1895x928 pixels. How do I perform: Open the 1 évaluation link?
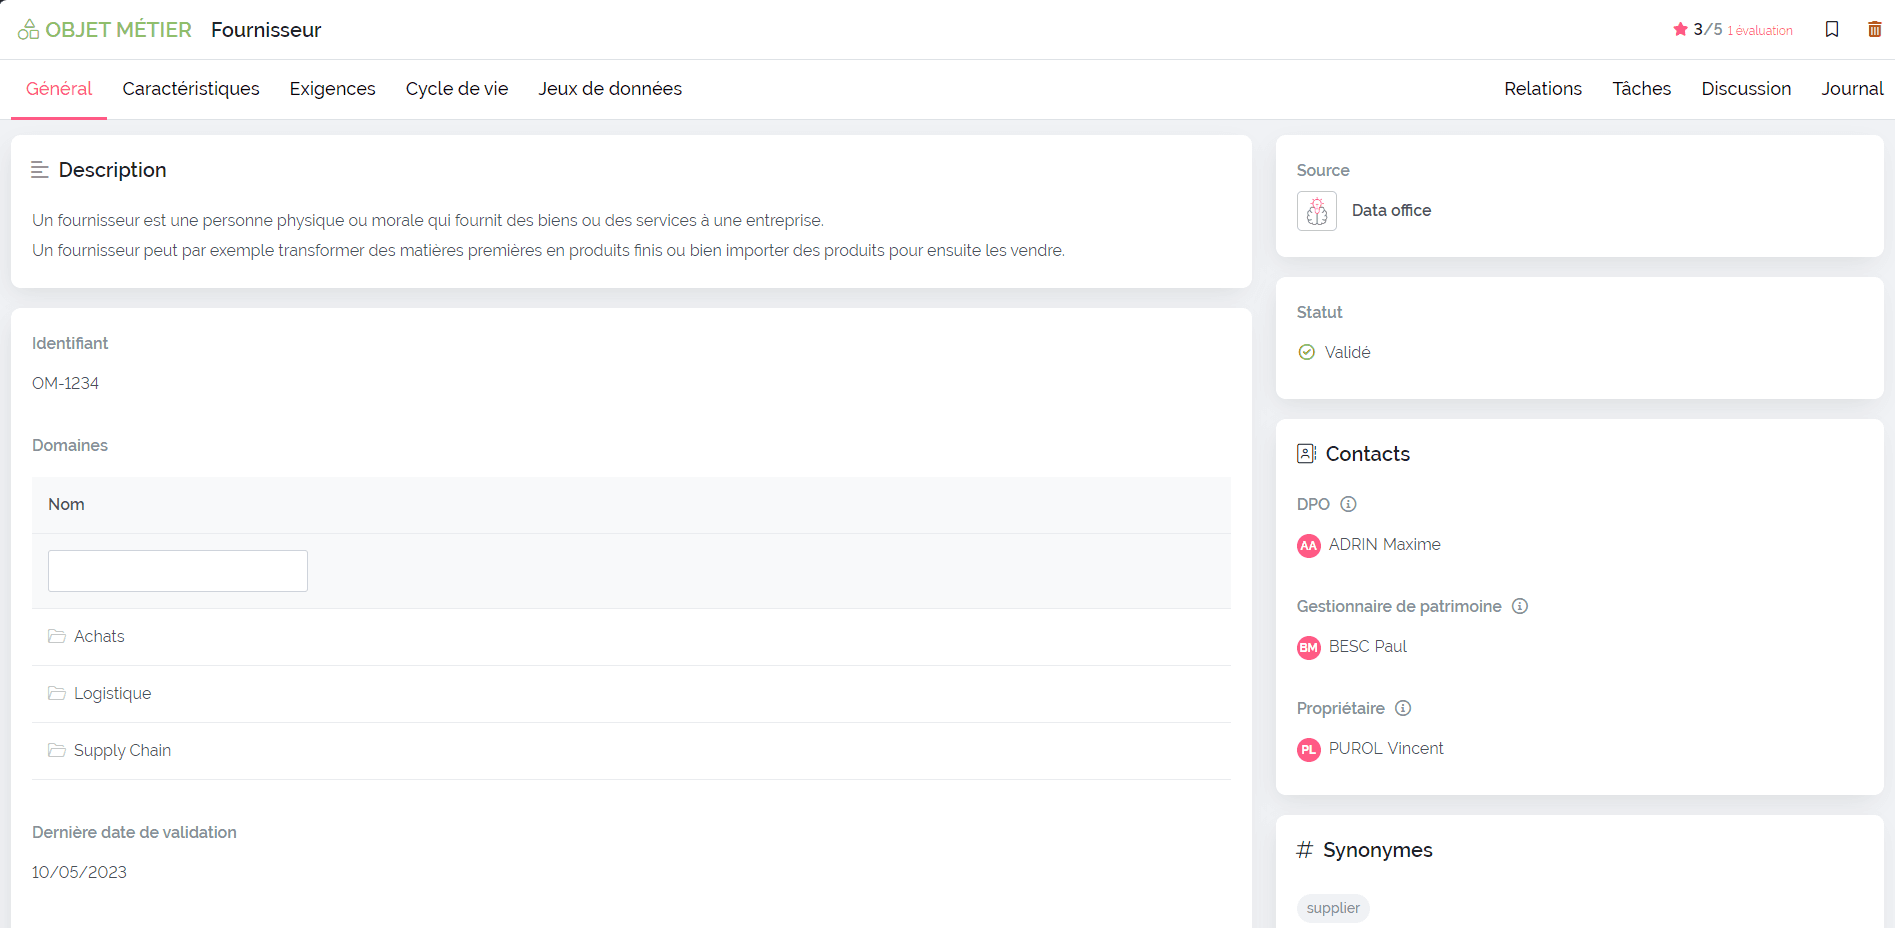pos(1759,31)
